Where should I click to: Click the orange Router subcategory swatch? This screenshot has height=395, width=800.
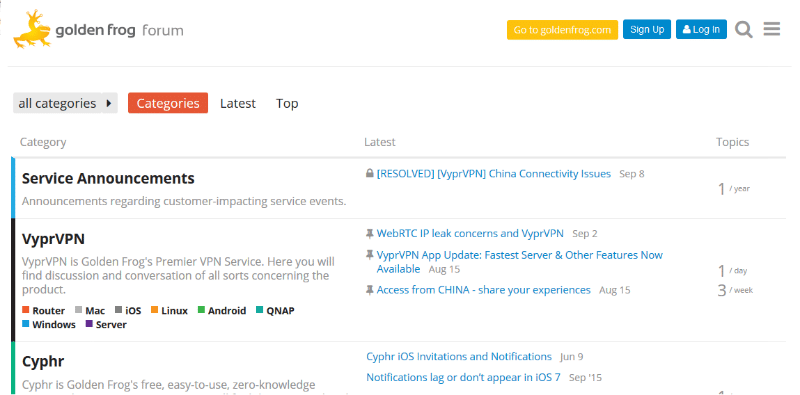point(26,310)
